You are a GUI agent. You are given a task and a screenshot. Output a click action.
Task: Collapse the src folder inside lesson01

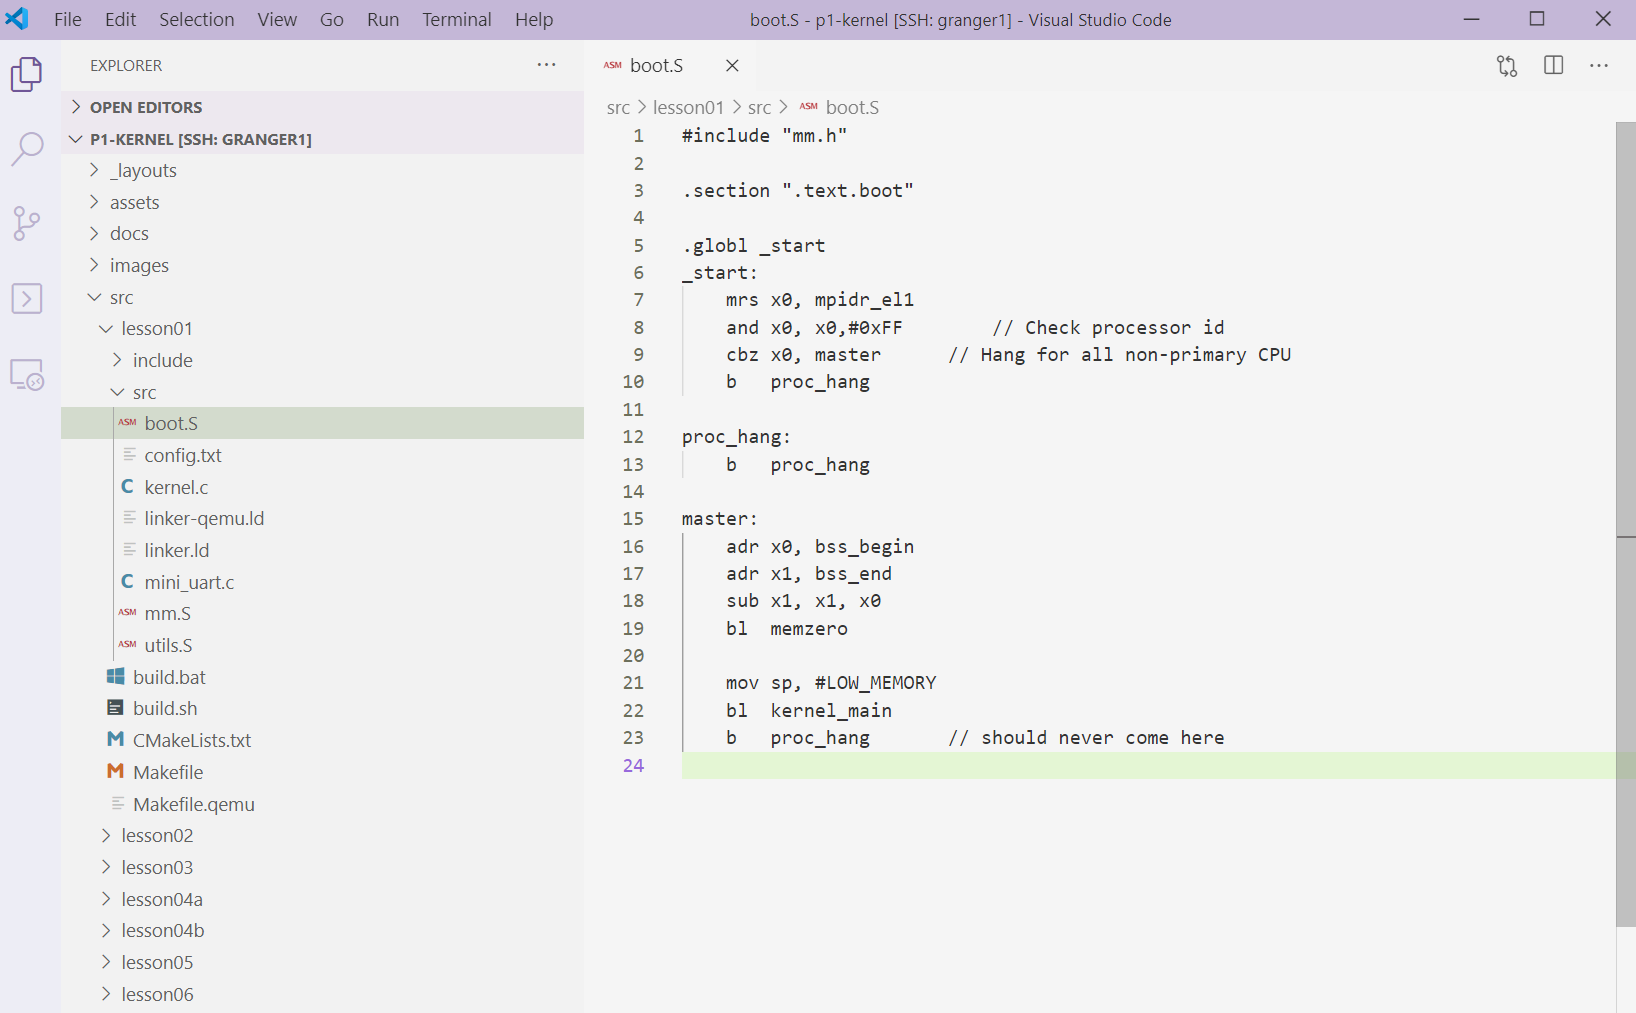[322, 392]
